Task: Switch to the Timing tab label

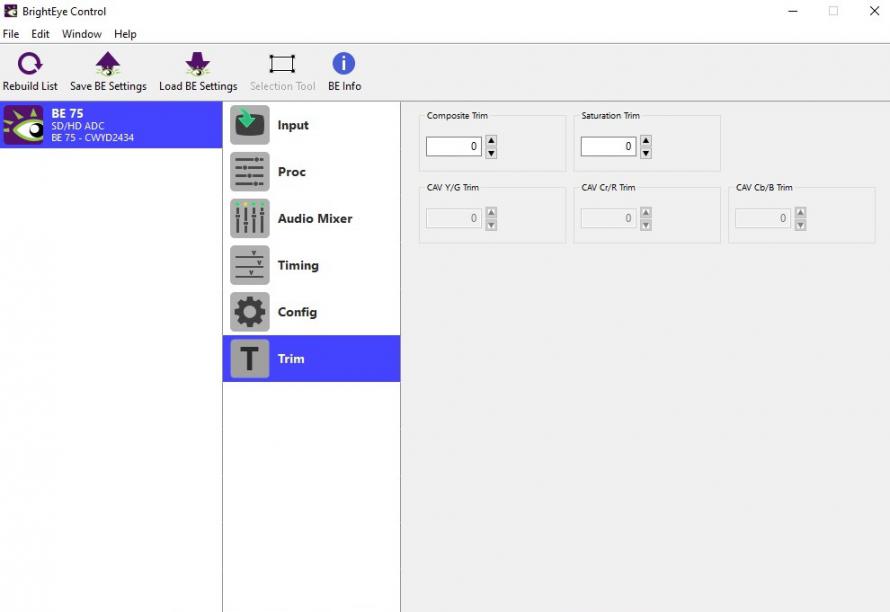Action: point(298,265)
